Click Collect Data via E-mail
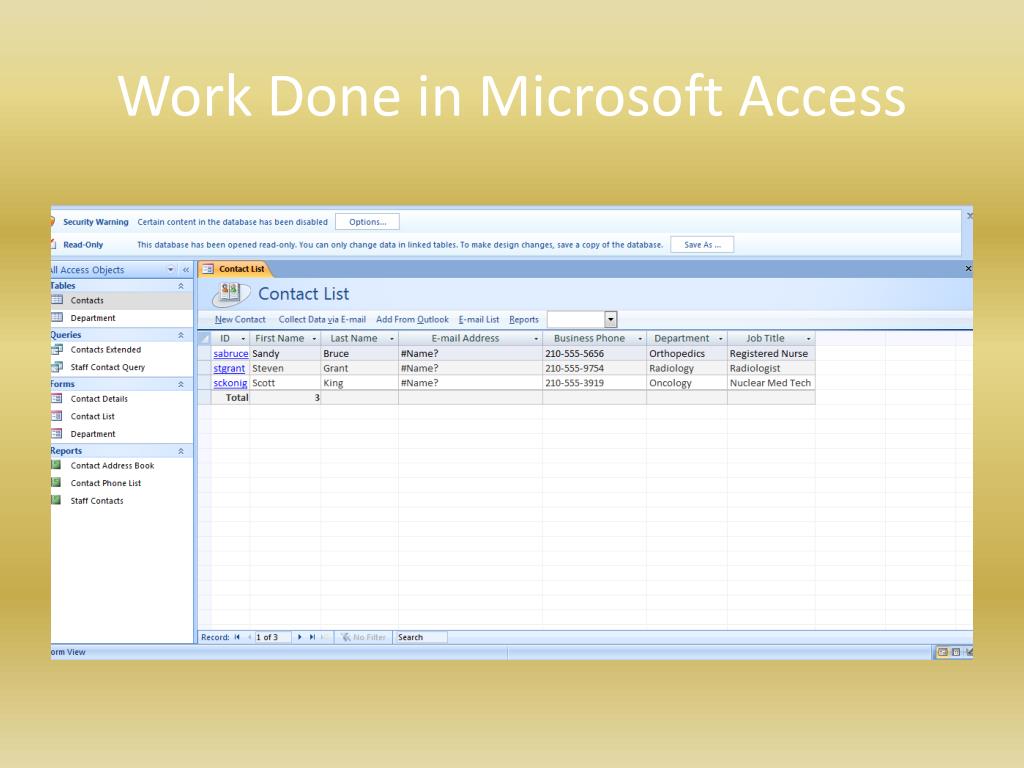This screenshot has height=768, width=1024. (322, 319)
